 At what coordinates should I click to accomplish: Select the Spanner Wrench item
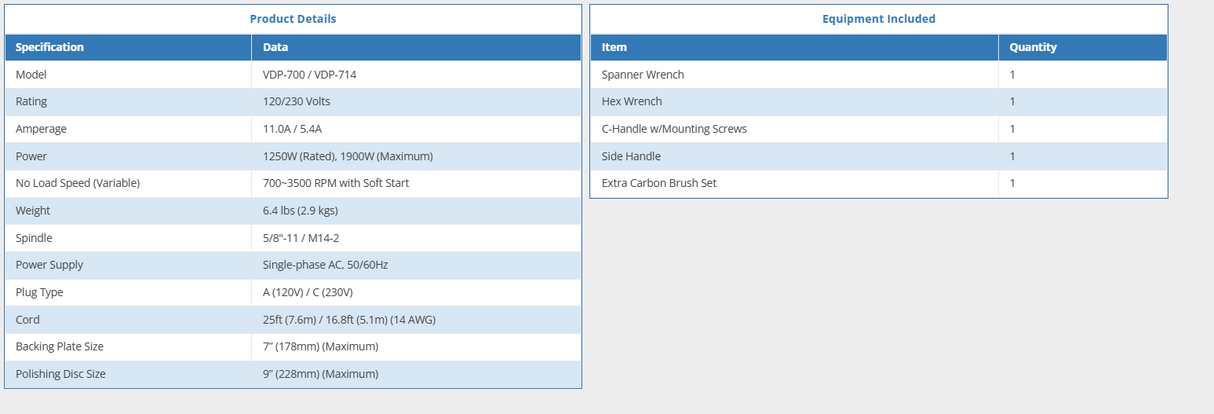(643, 75)
